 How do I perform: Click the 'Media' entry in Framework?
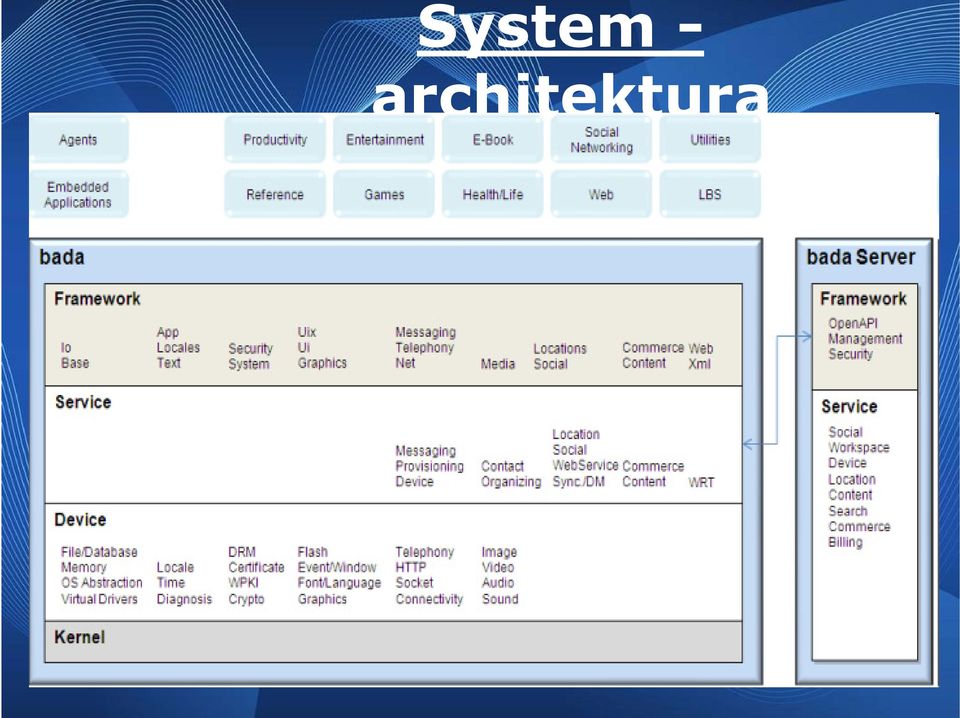(498, 364)
